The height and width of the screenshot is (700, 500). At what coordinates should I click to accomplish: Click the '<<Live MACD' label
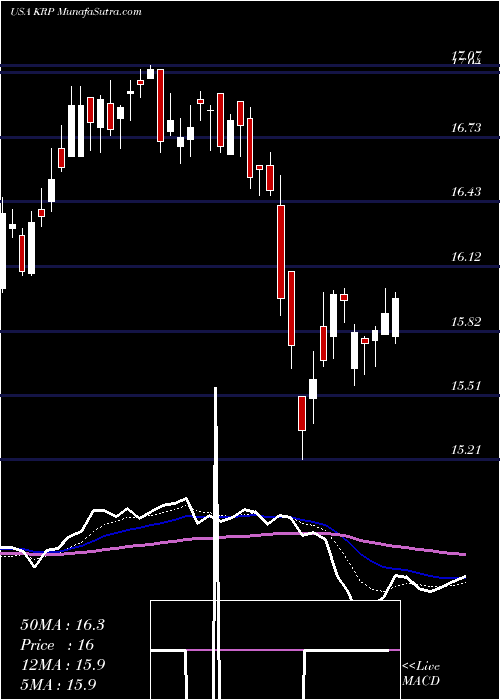click(421, 673)
